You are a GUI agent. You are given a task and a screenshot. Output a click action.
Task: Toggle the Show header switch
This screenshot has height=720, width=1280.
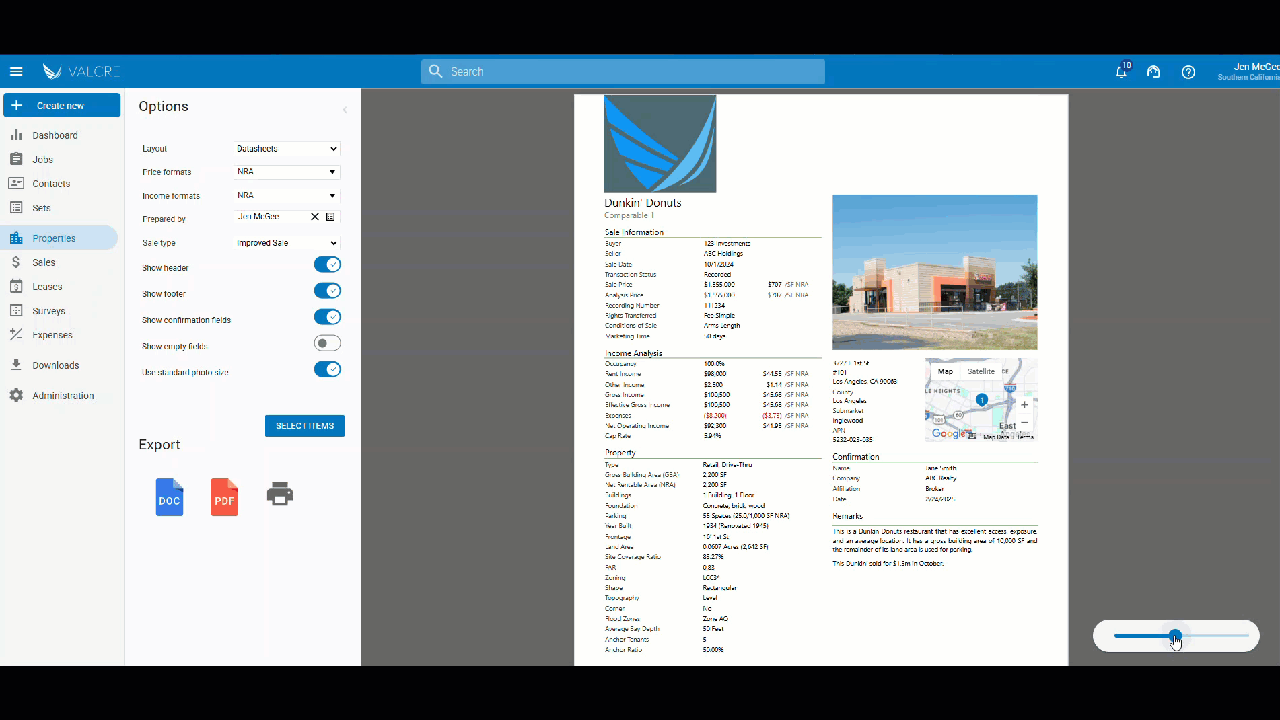point(328,265)
